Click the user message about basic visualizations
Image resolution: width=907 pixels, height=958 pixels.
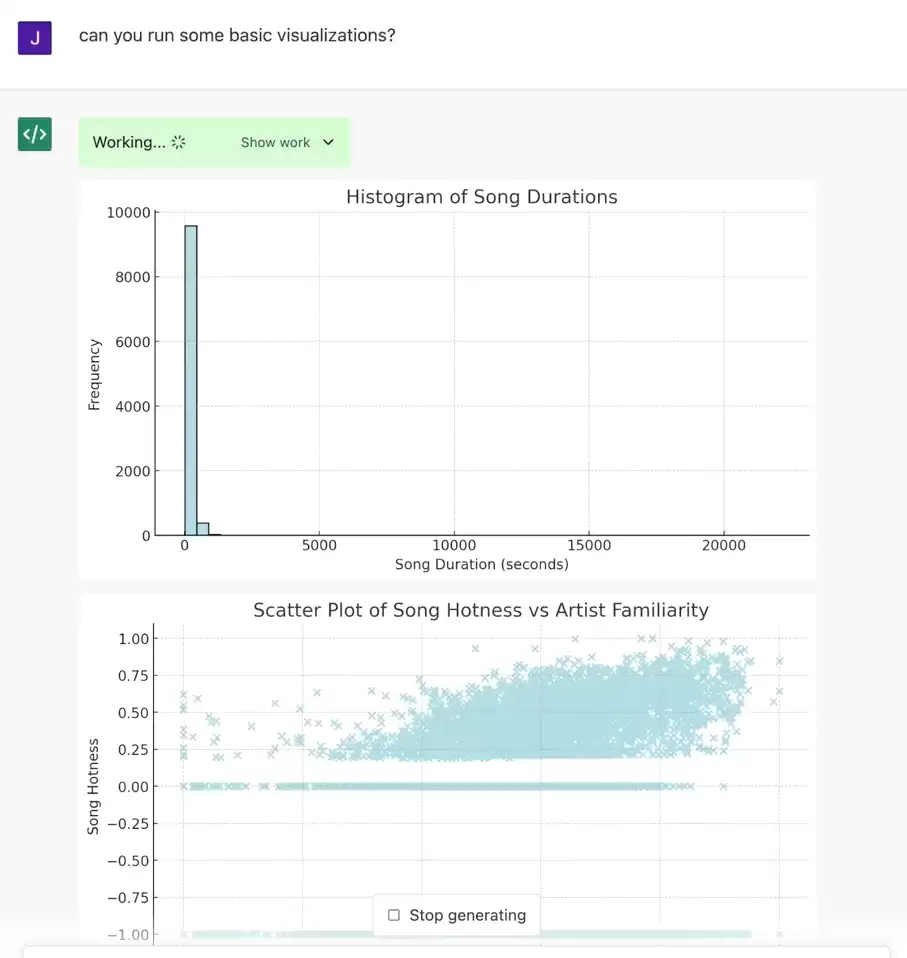(237, 35)
